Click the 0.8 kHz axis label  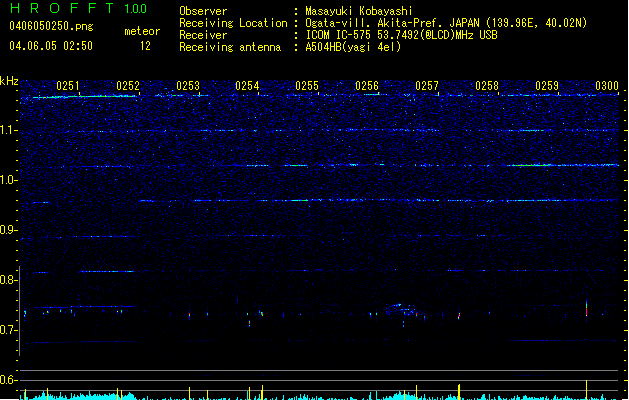pyautogui.click(x=8, y=280)
